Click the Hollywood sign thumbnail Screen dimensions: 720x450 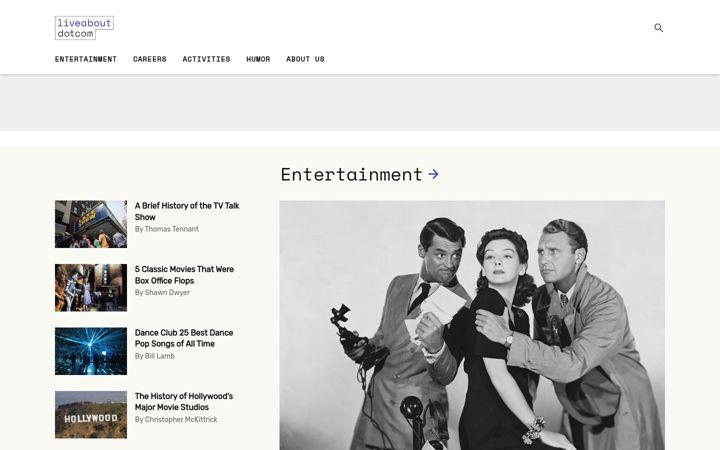click(x=91, y=415)
